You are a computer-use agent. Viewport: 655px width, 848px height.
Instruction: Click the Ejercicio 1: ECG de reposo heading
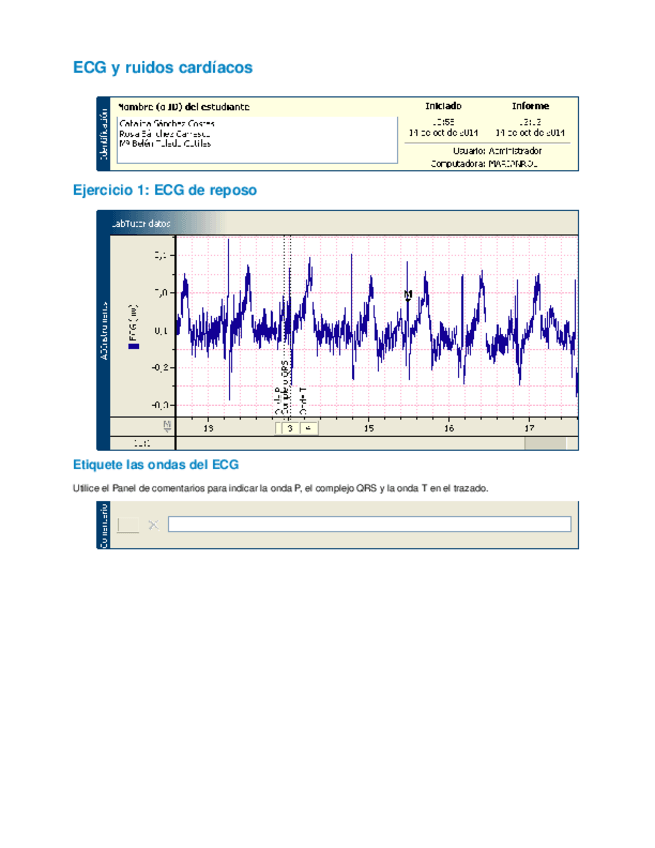tap(165, 191)
